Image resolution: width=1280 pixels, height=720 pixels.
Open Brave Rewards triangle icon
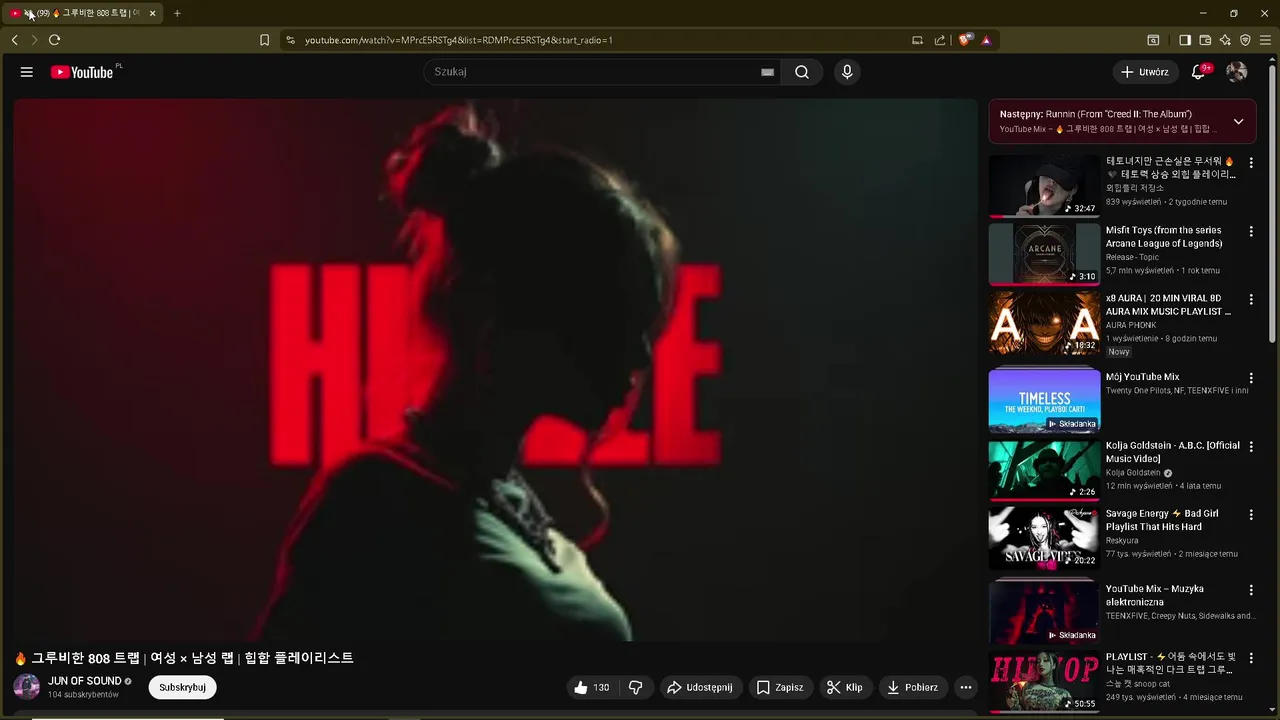click(x=986, y=40)
